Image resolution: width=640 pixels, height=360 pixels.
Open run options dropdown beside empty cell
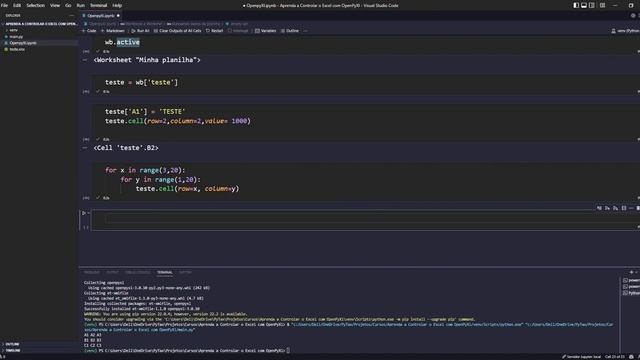coord(89,213)
